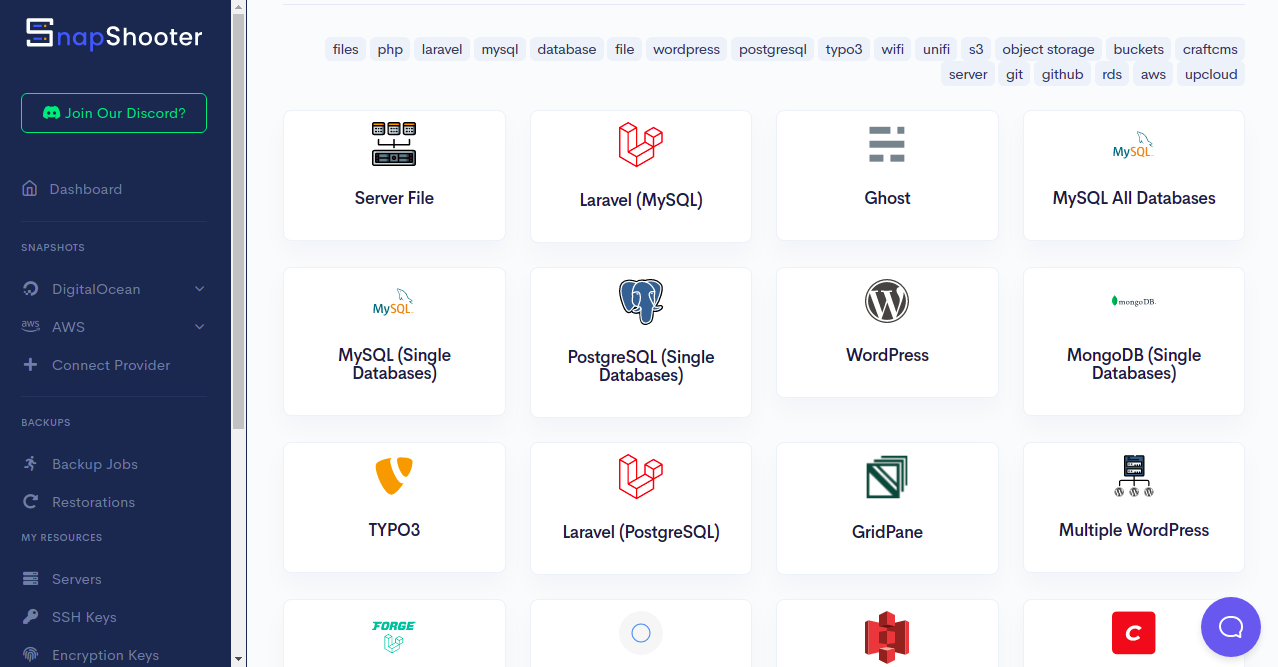Screen dimensions: 1278x667
Task: Click the AWS logo icon in sidebar
Action: [x=31, y=326]
